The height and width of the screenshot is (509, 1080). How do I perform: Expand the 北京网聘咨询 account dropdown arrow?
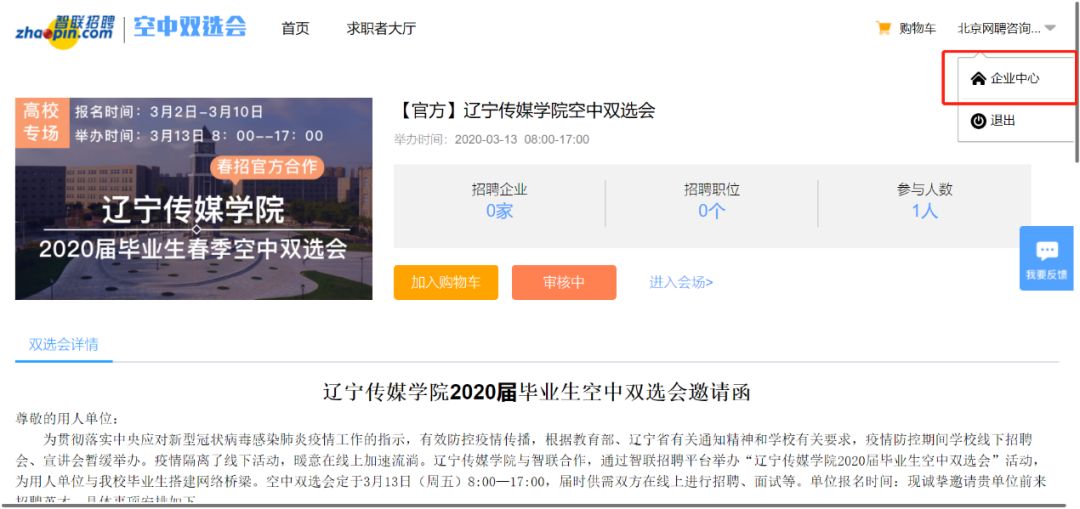point(1050,28)
